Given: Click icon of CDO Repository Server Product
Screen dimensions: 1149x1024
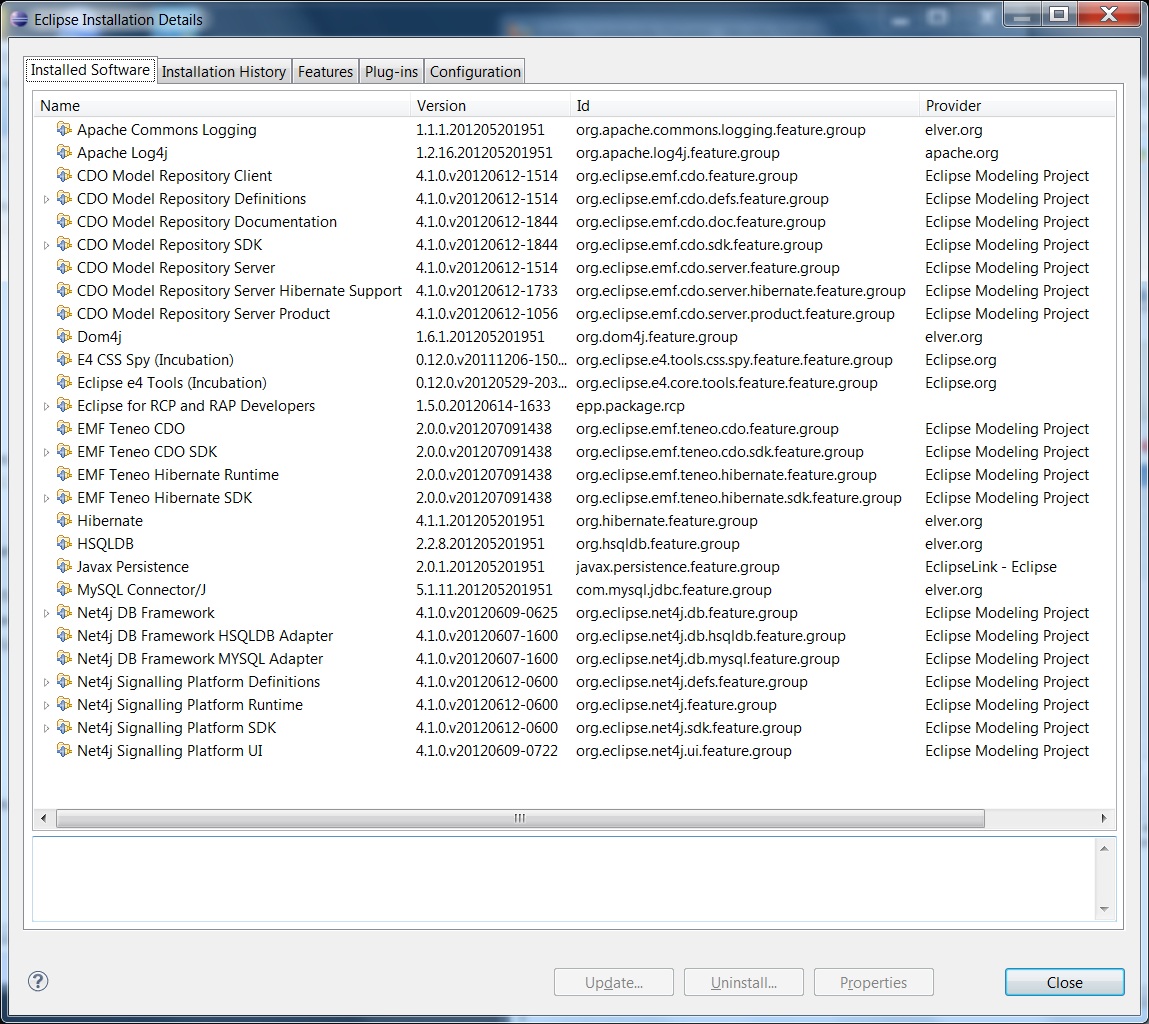Looking at the screenshot, I should click(64, 314).
